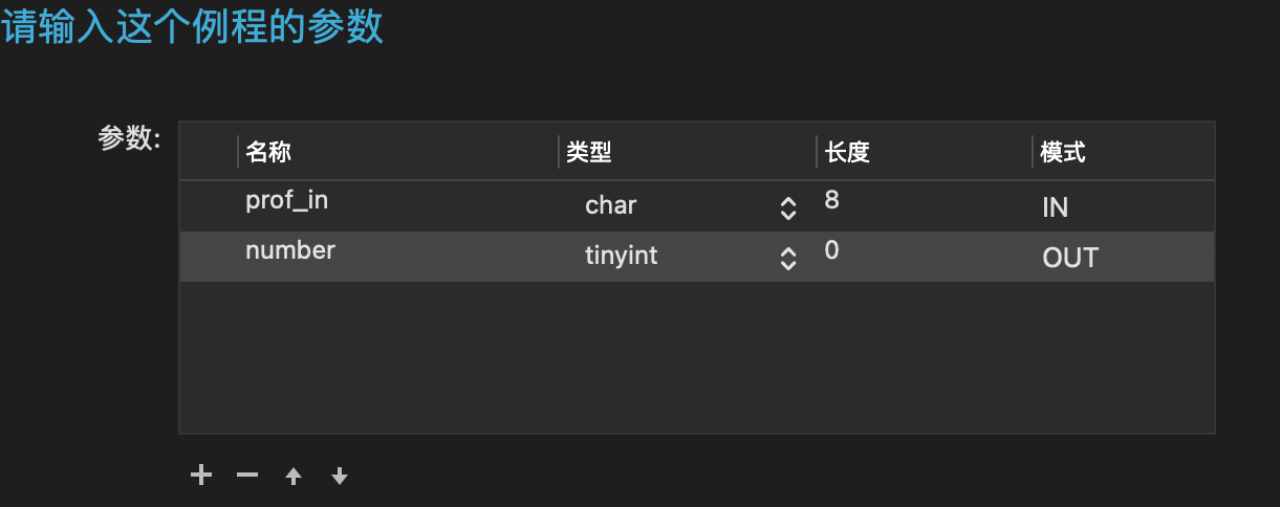Viewport: 1280px width, 507px height.
Task: Click the 类型 column header
Action: click(588, 152)
